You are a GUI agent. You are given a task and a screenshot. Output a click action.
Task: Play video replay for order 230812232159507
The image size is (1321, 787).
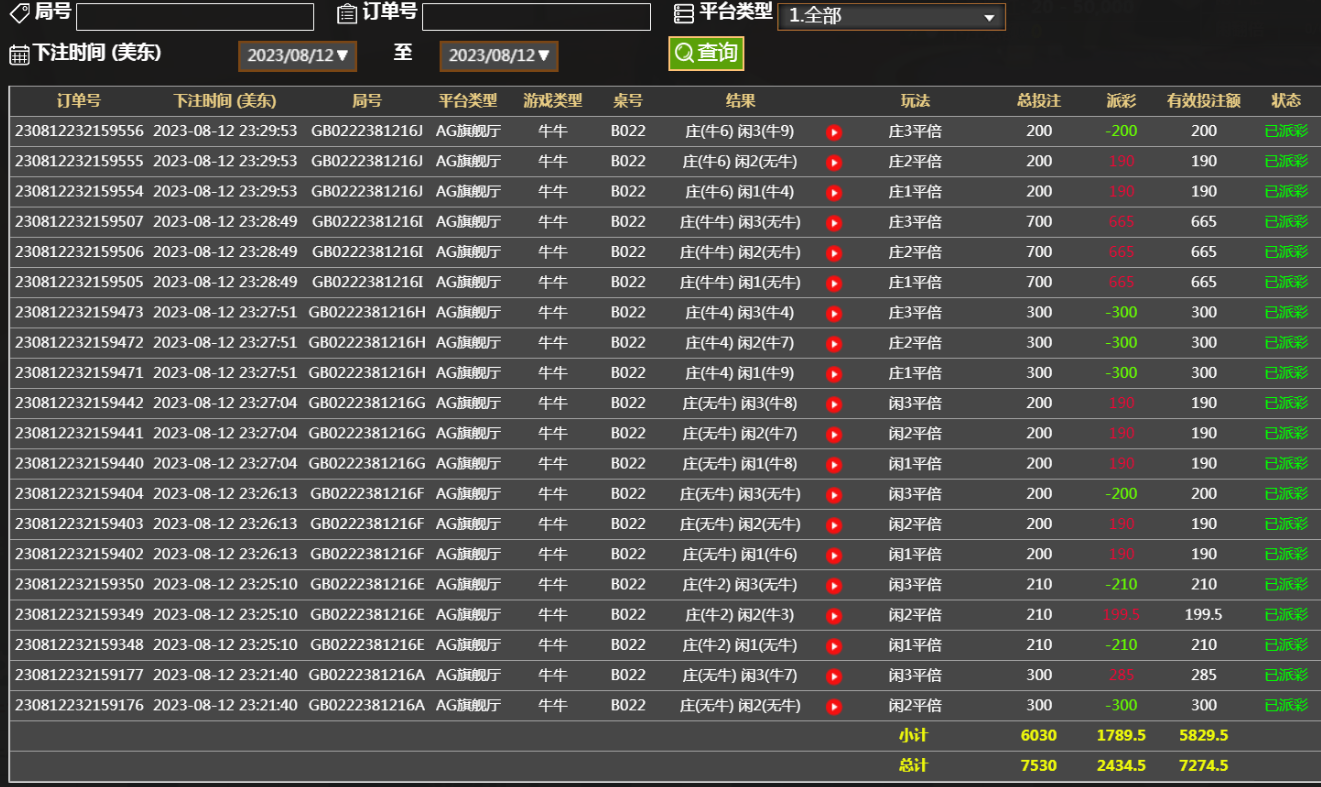[x=834, y=223]
